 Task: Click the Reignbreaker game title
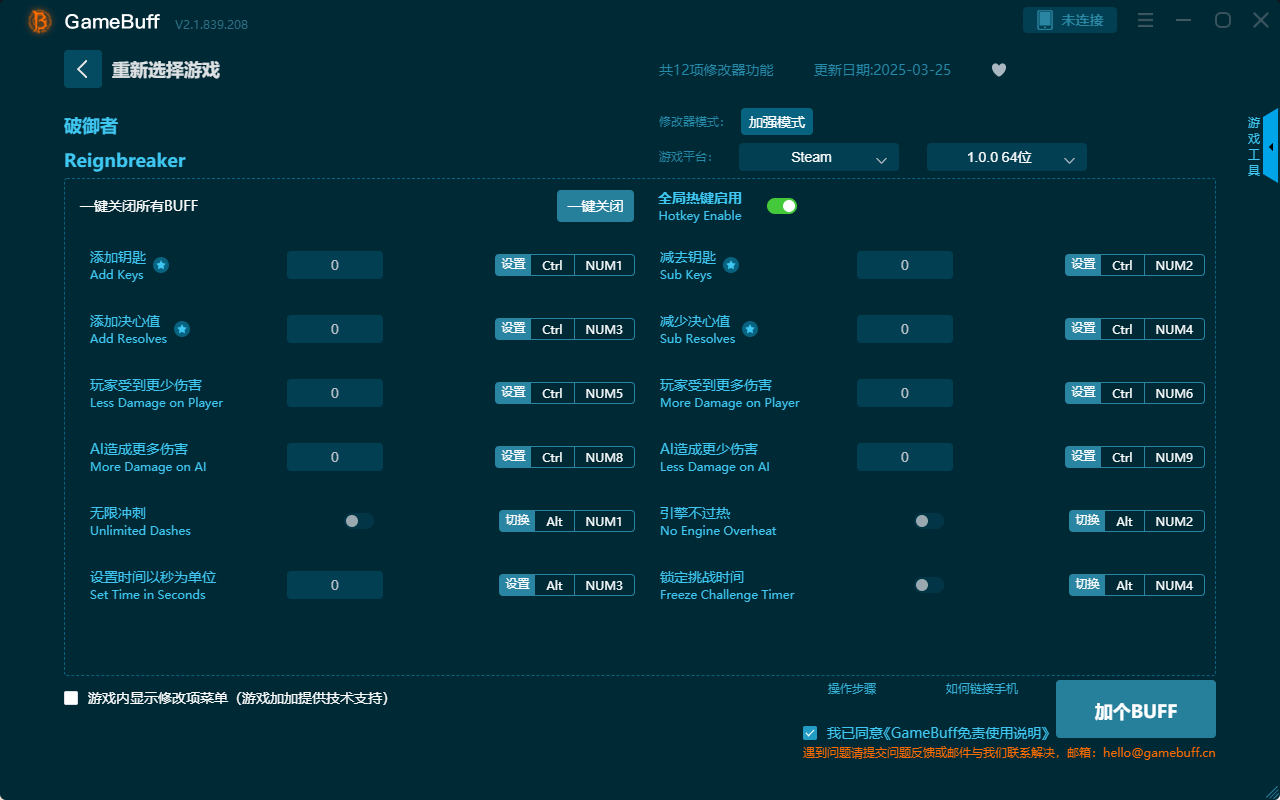pos(125,161)
